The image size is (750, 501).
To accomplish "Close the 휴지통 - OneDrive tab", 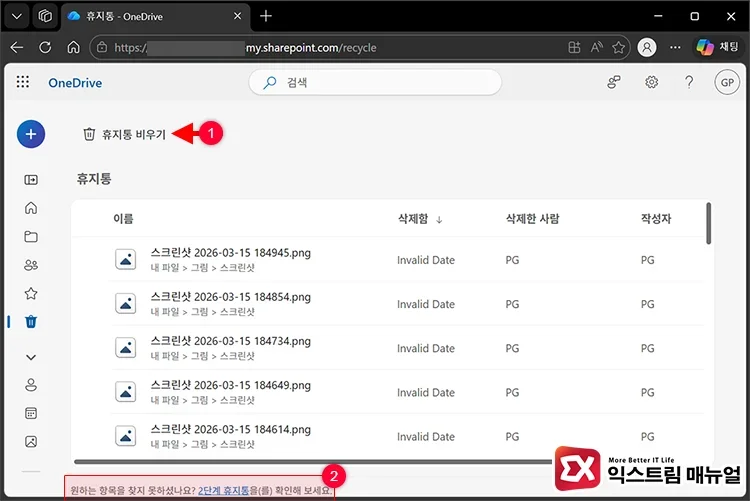I will [x=237, y=16].
